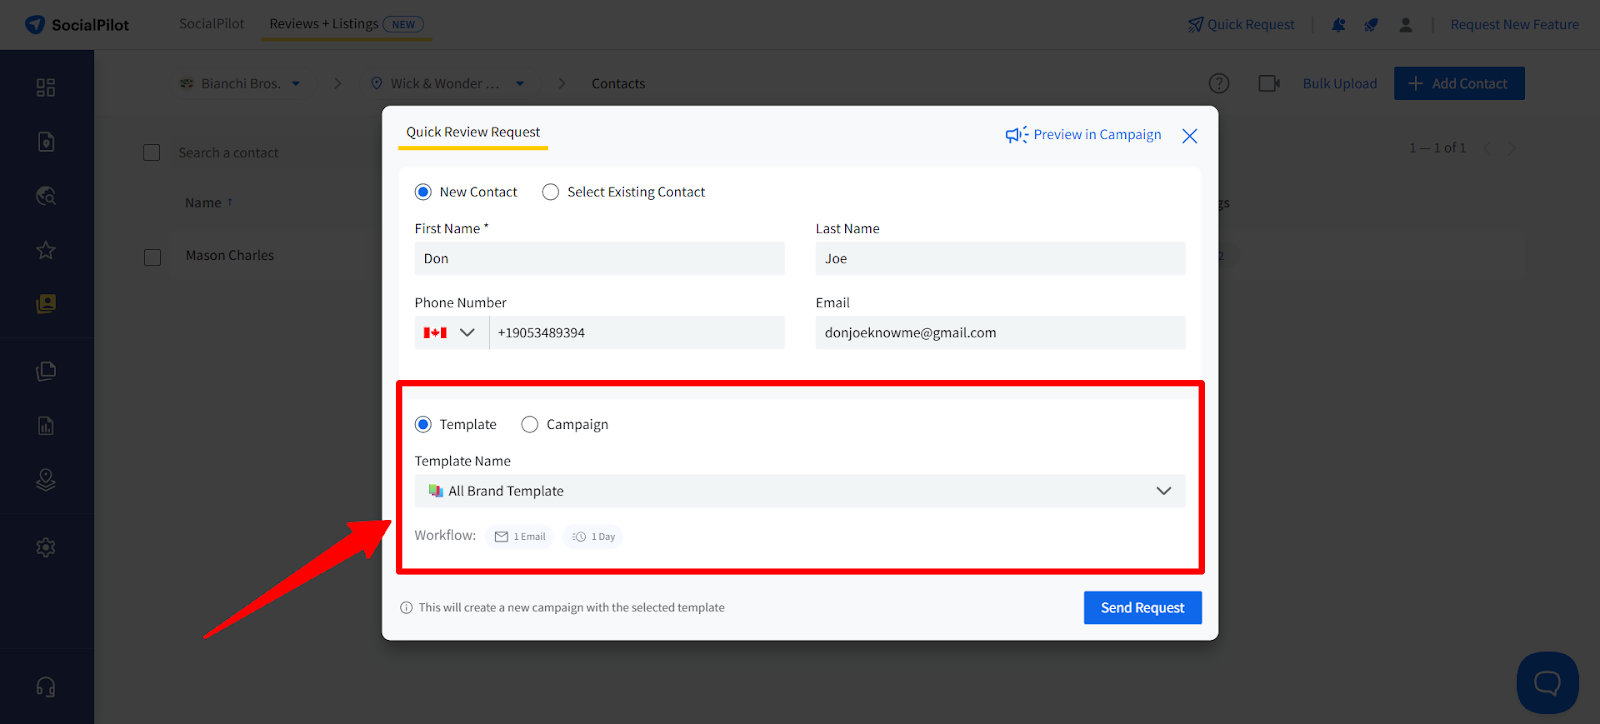This screenshot has width=1600, height=724.
Task: Click the Email input field
Action: point(1001,333)
